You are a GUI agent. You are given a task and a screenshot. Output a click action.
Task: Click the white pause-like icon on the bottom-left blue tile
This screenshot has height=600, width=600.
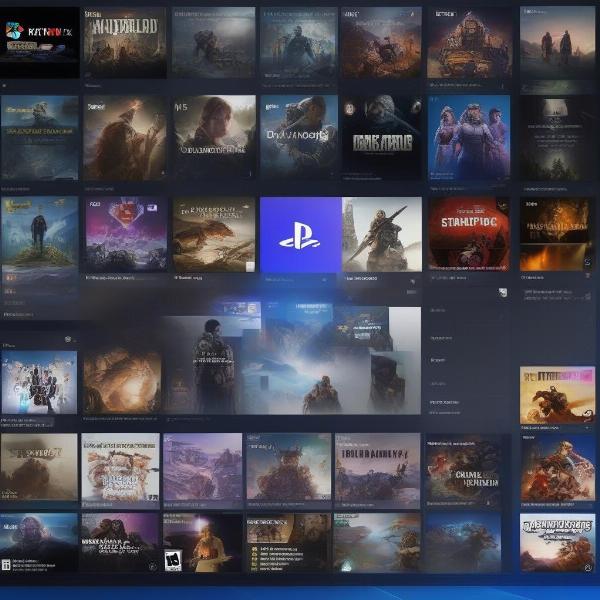coord(6,564)
